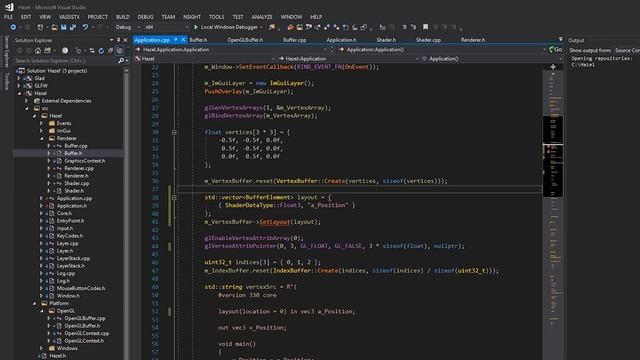Screen dimensions: 640x360
Task: Open the ANALYZE menu
Action: pyautogui.click(x=262, y=17)
